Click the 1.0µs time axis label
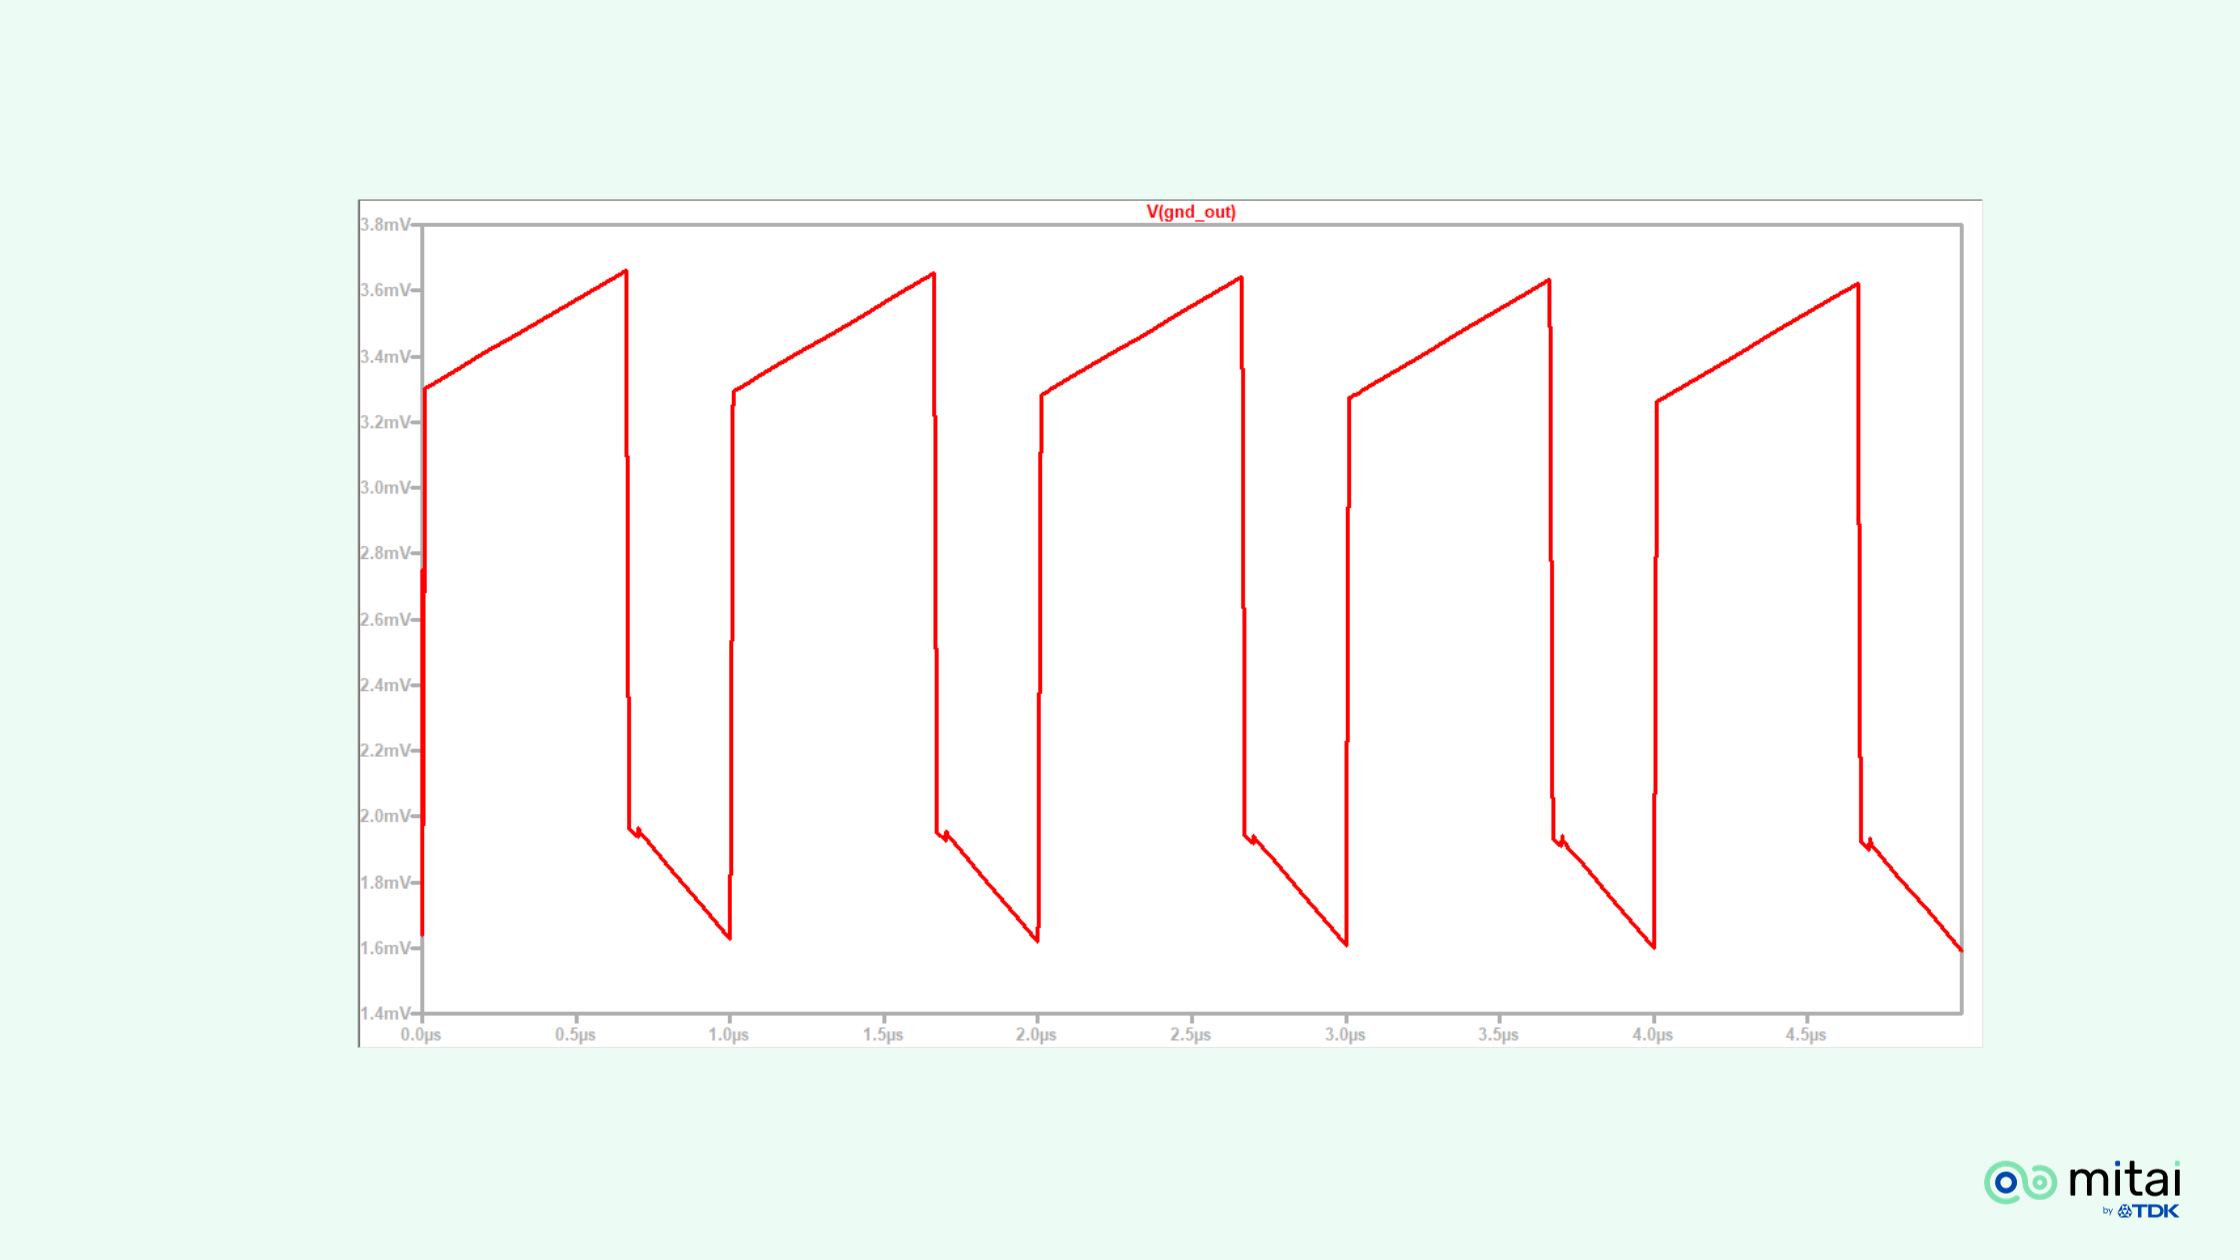 (x=728, y=1035)
